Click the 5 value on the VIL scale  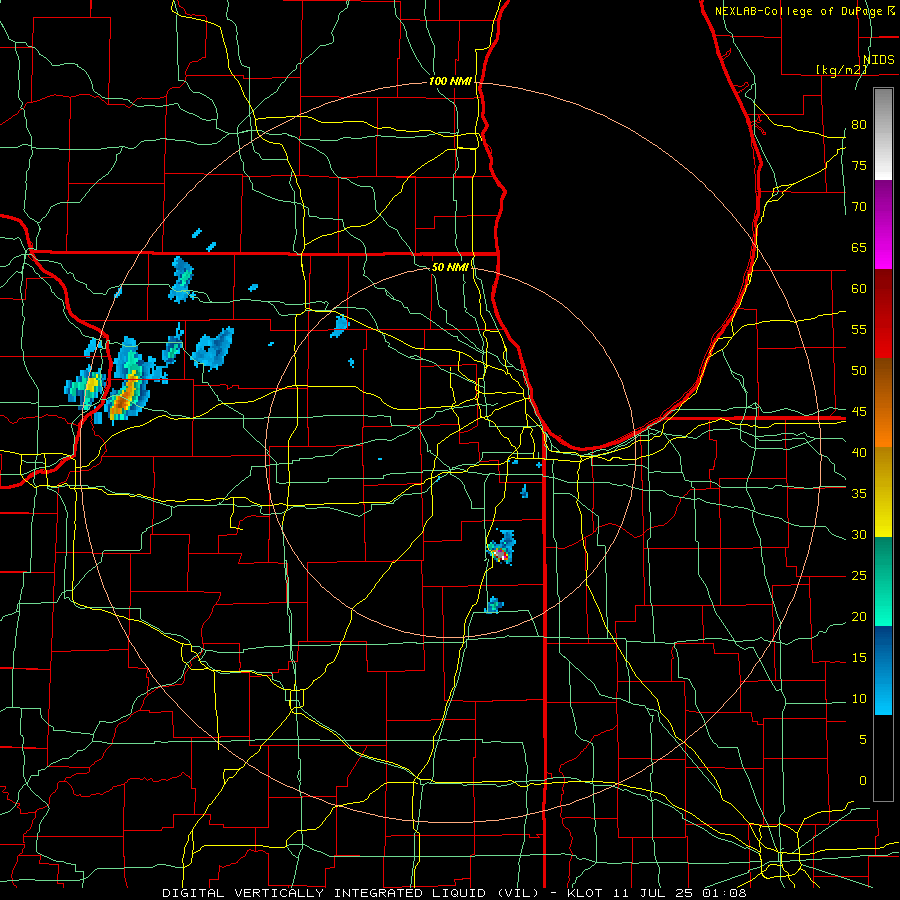pos(863,740)
